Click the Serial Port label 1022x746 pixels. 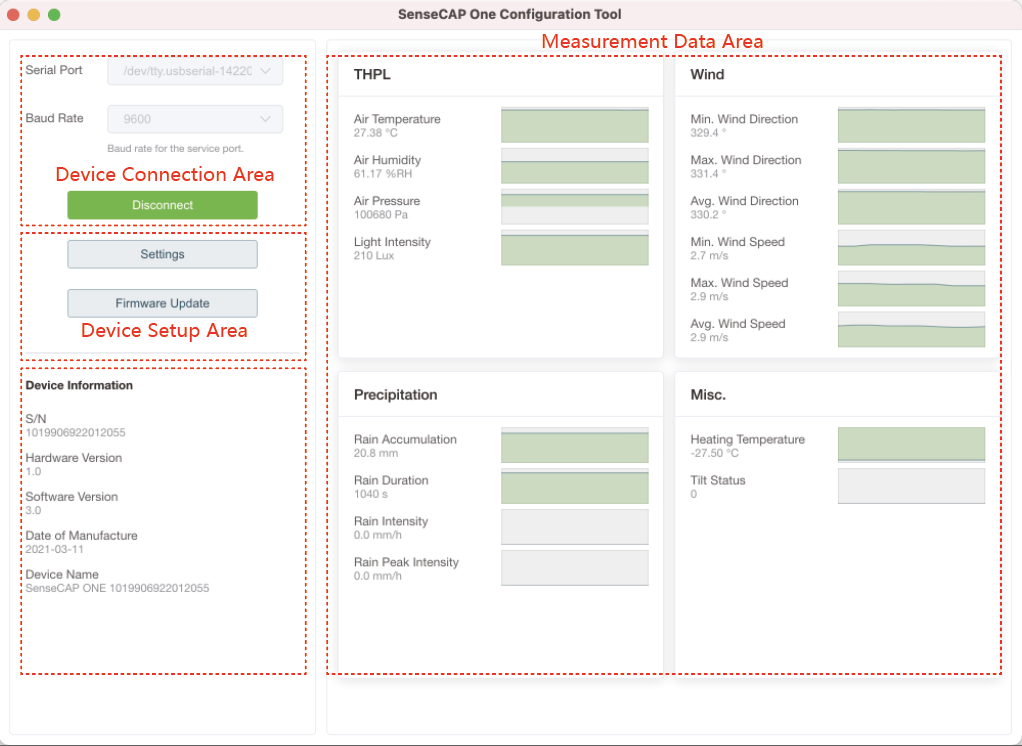54,70
